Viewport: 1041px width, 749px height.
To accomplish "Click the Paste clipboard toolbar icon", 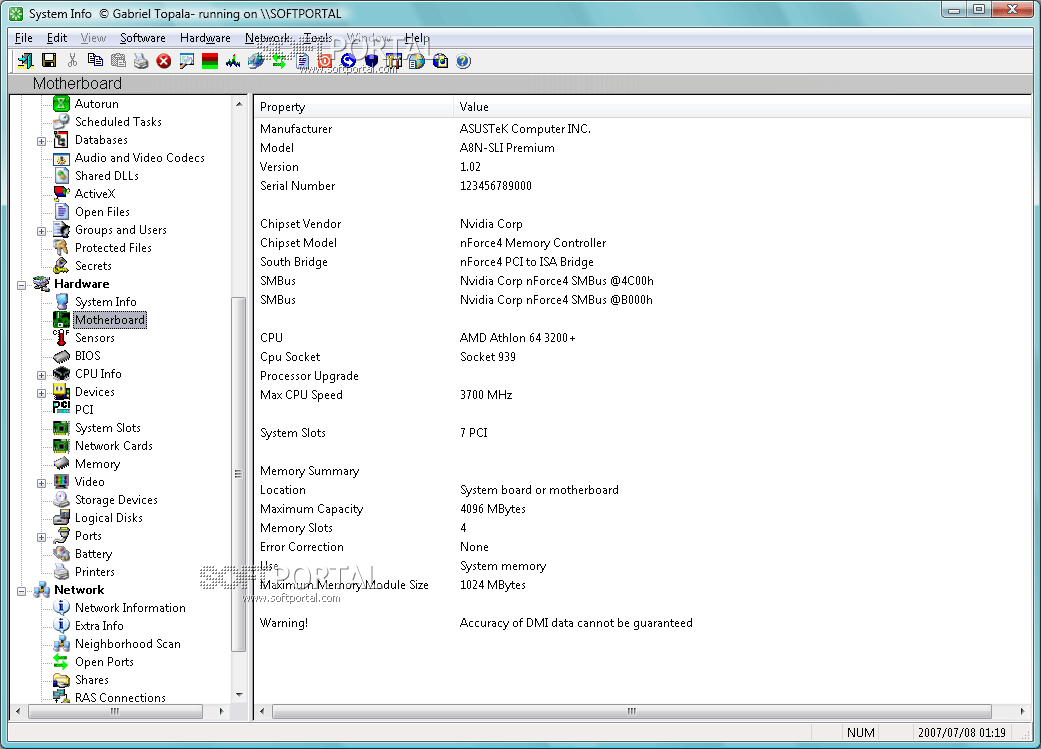I will pos(118,61).
